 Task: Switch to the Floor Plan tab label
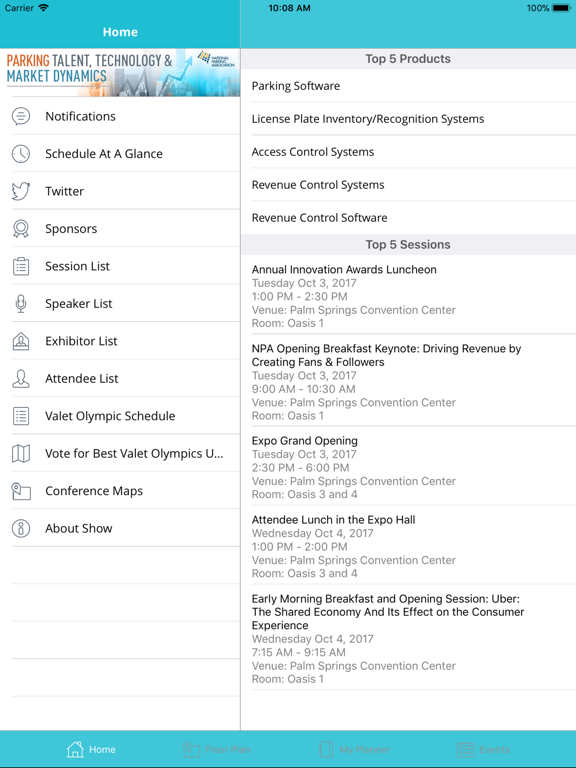pyautogui.click(x=228, y=749)
